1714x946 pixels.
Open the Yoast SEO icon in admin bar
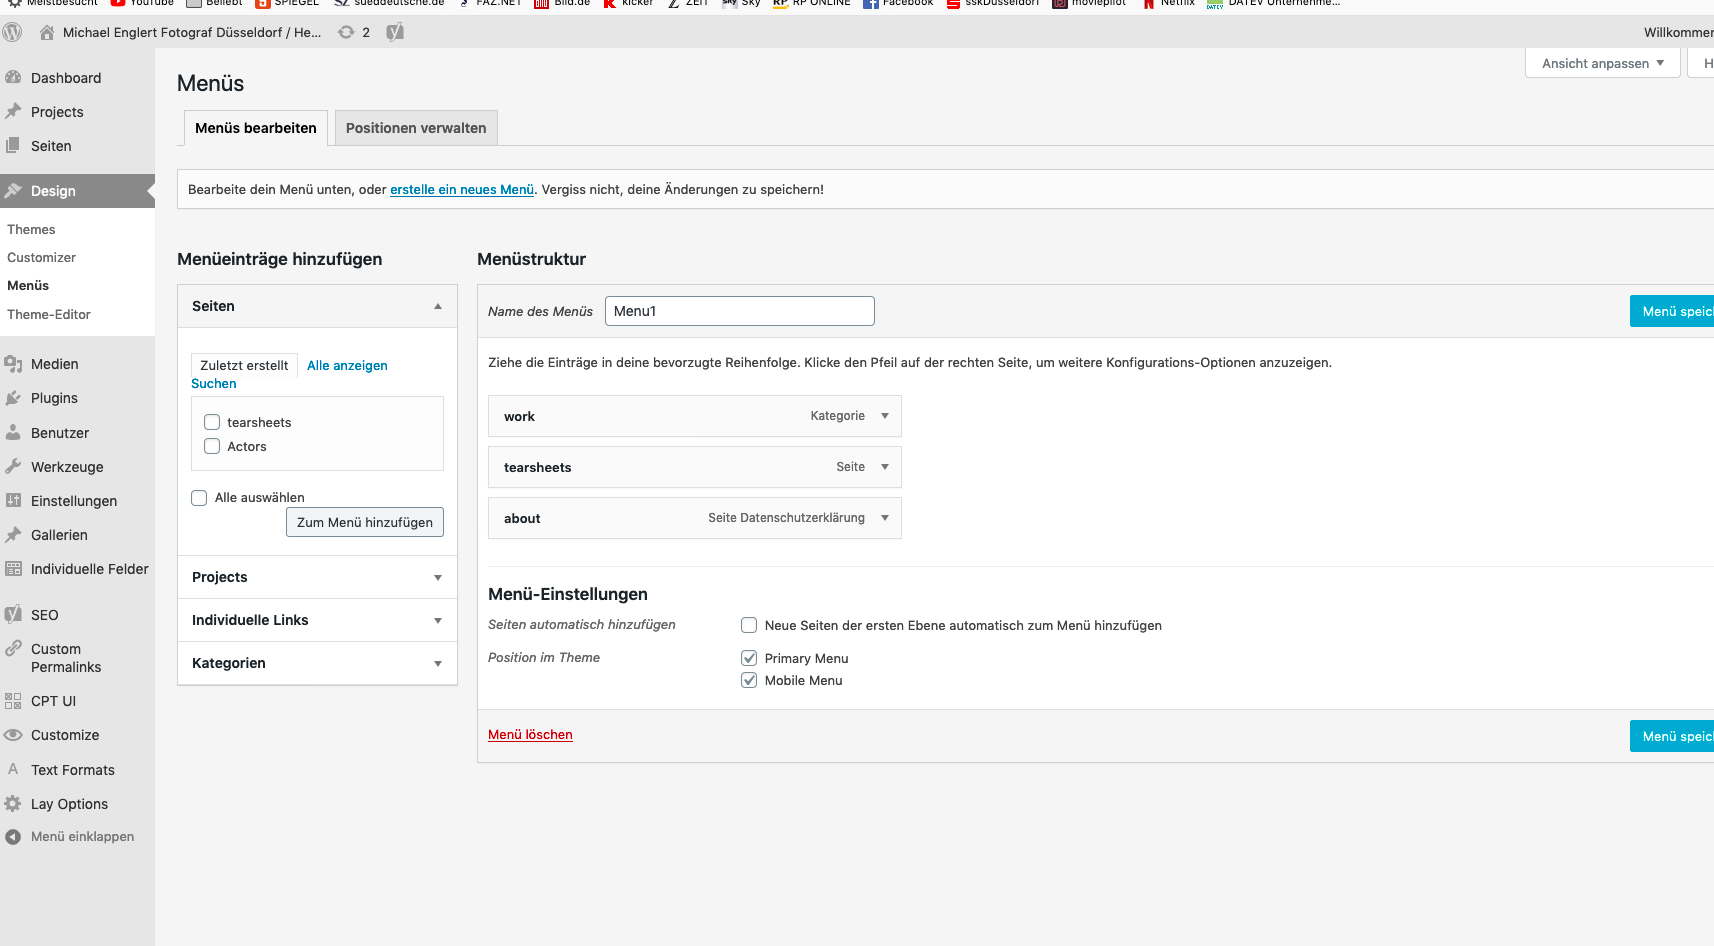click(x=395, y=32)
